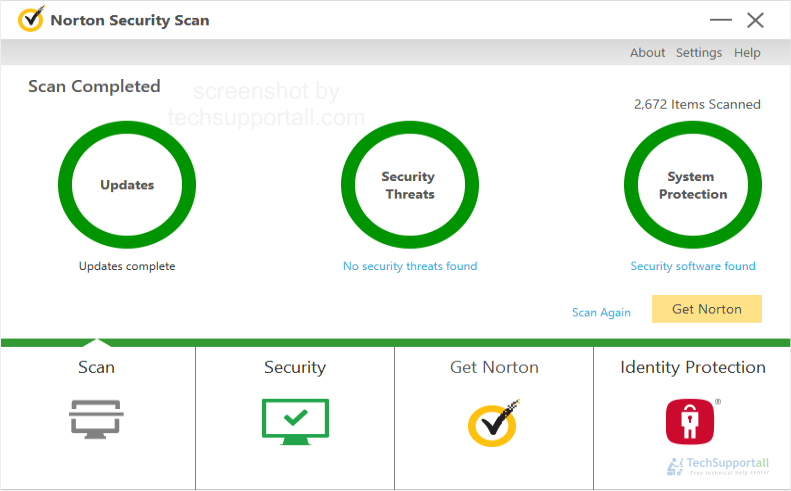Viewport: 791px width, 491px height.
Task: Open No security threats found link
Action: 410,266
